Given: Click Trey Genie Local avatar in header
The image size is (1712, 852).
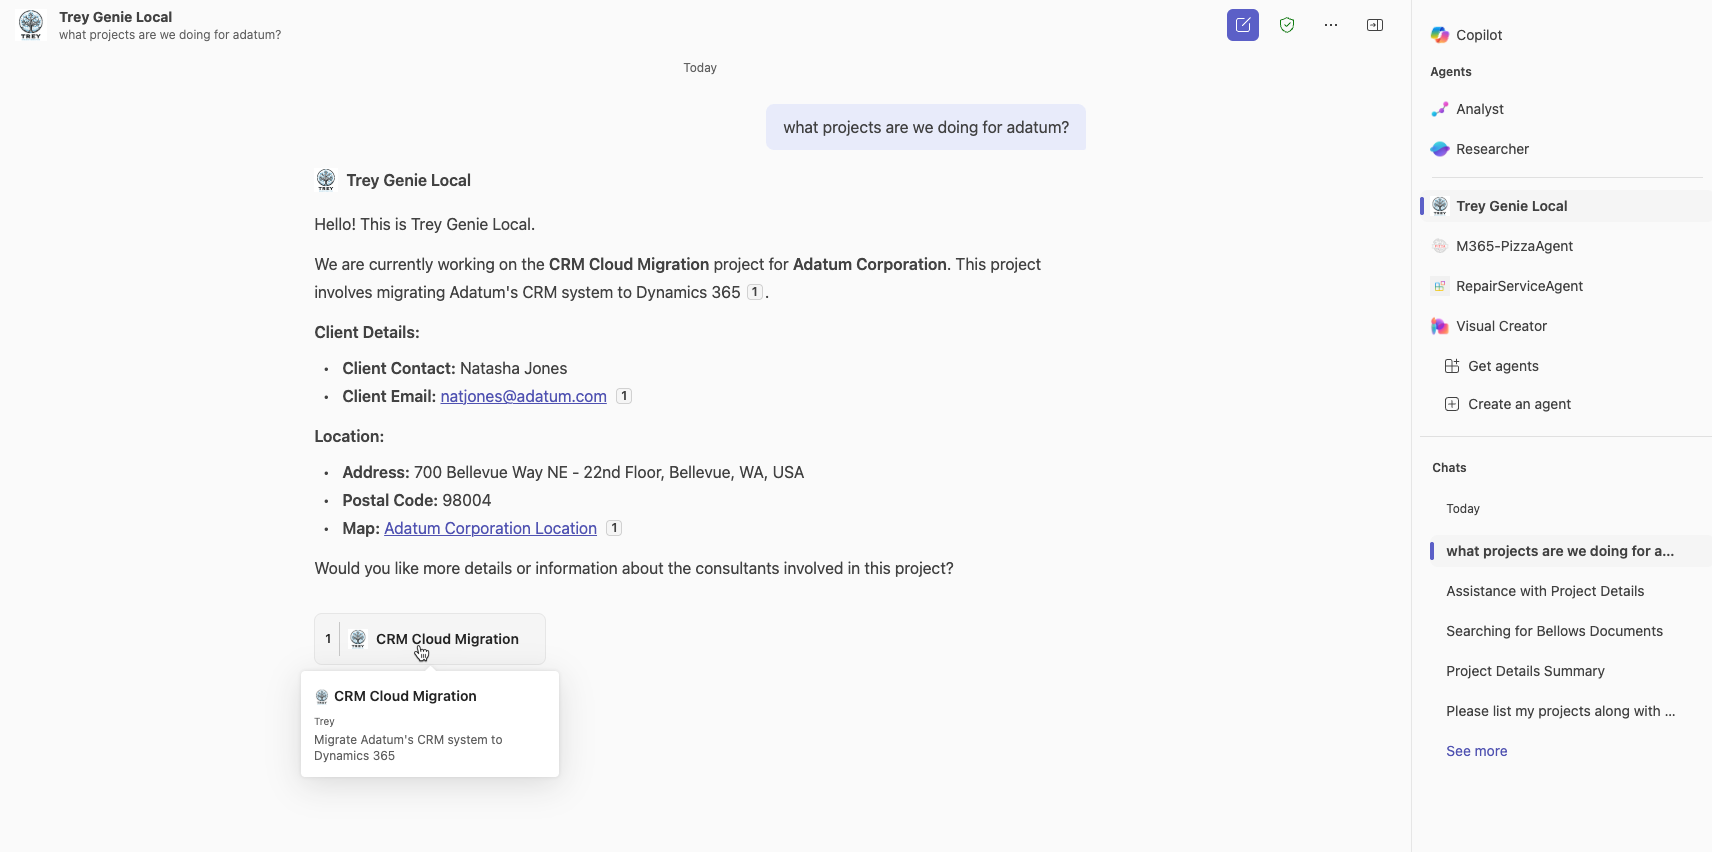Looking at the screenshot, I should [31, 25].
